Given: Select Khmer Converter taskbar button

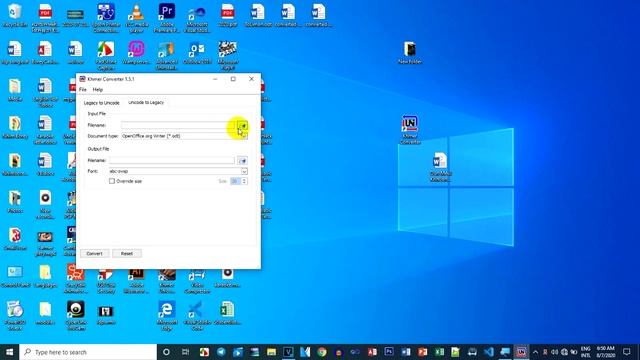Looking at the screenshot, I should 521,352.
